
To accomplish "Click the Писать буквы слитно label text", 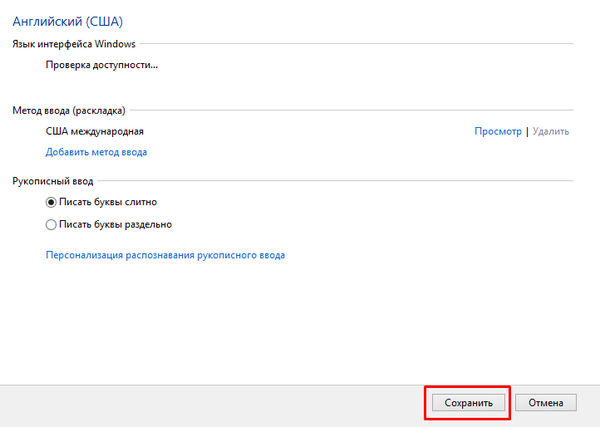I will pyautogui.click(x=108, y=202).
